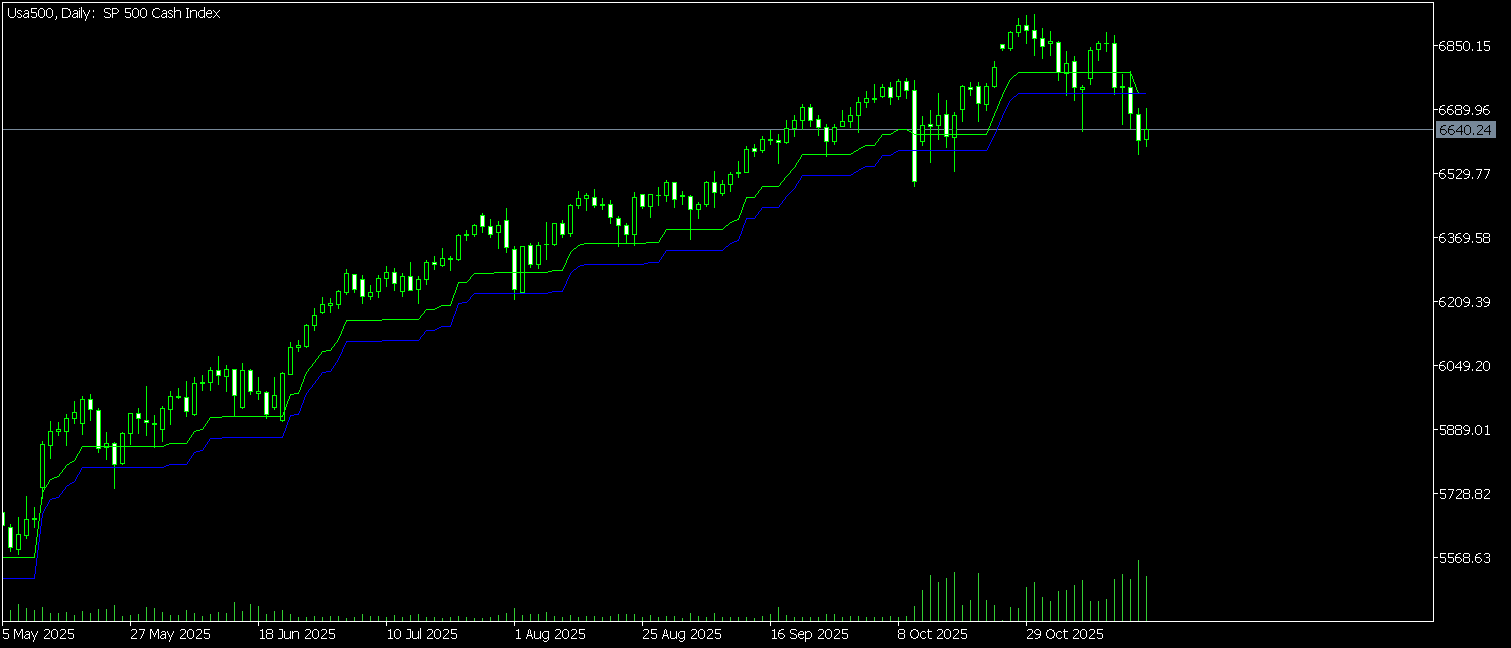Click the 6529.77 price scale label
Image resolution: width=1511 pixels, height=648 pixels.
tap(1464, 174)
